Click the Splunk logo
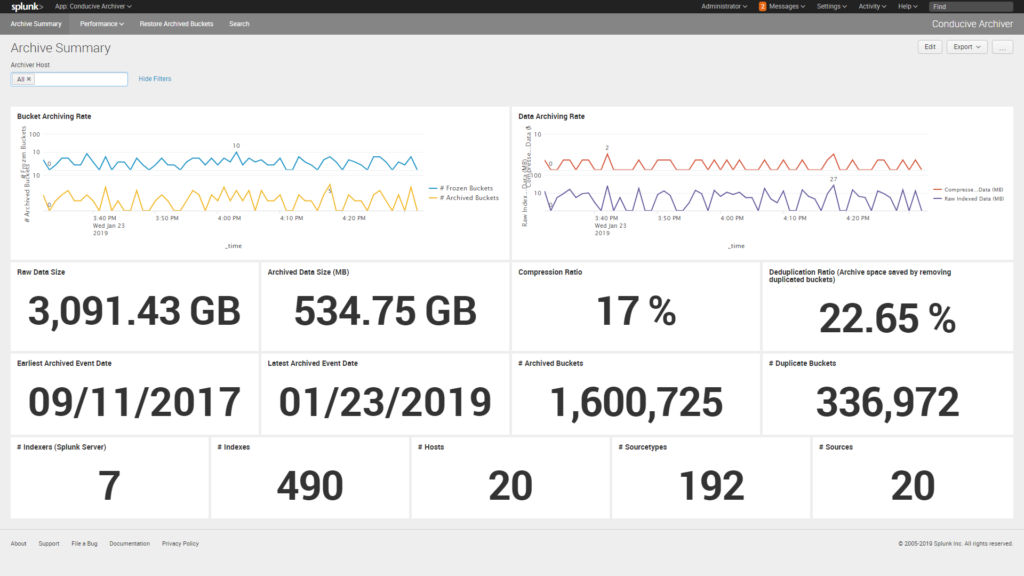This screenshot has width=1024, height=576. pyautogui.click(x=27, y=7)
